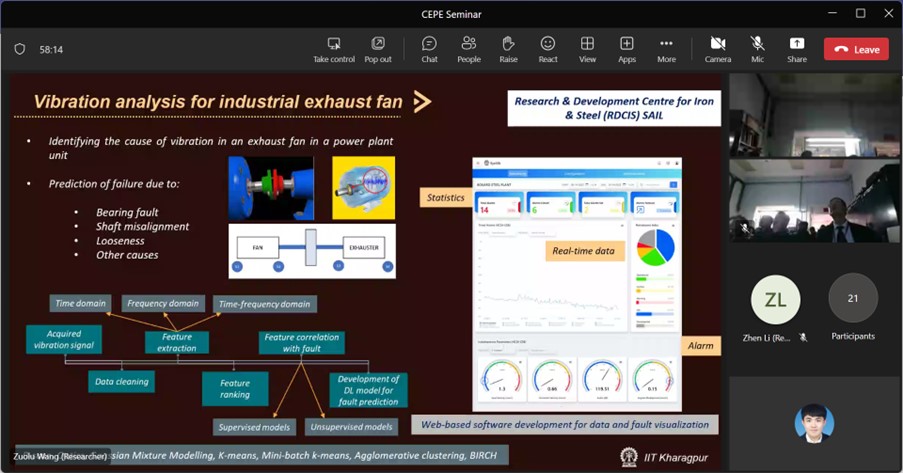Click the shield security icon
The height and width of the screenshot is (473, 903).
coord(19,49)
